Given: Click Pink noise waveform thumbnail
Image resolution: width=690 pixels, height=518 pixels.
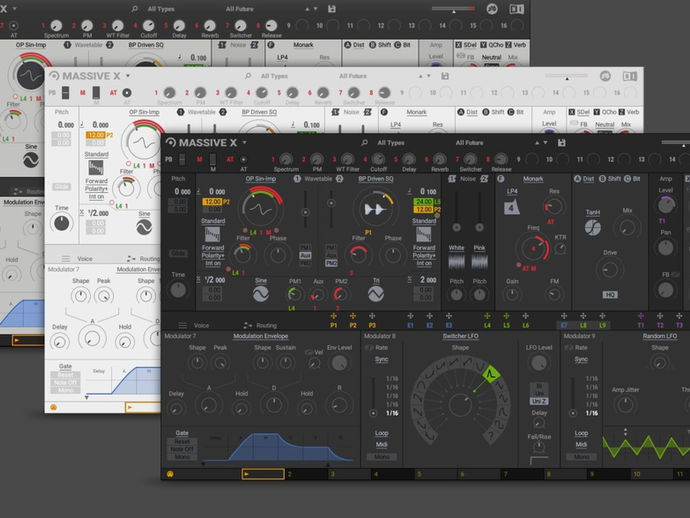Looking at the screenshot, I should pyautogui.click(x=479, y=261).
